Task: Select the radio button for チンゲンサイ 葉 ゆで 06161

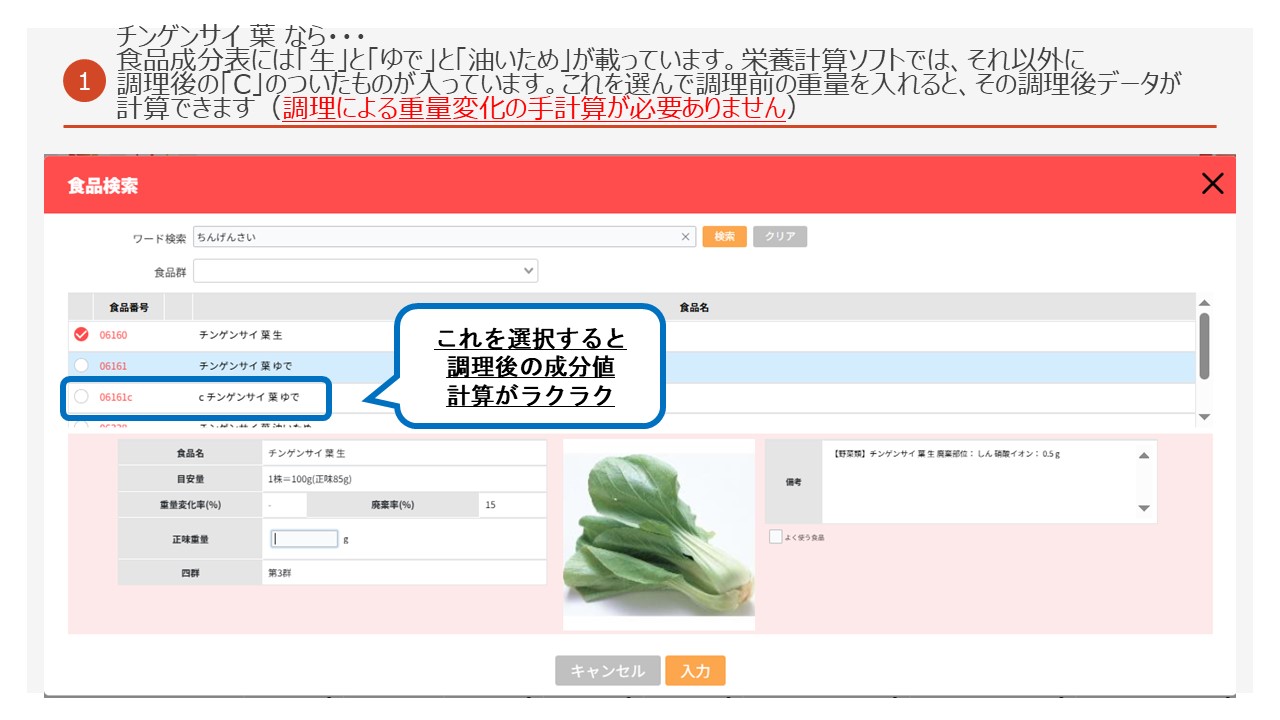Action: [81, 366]
